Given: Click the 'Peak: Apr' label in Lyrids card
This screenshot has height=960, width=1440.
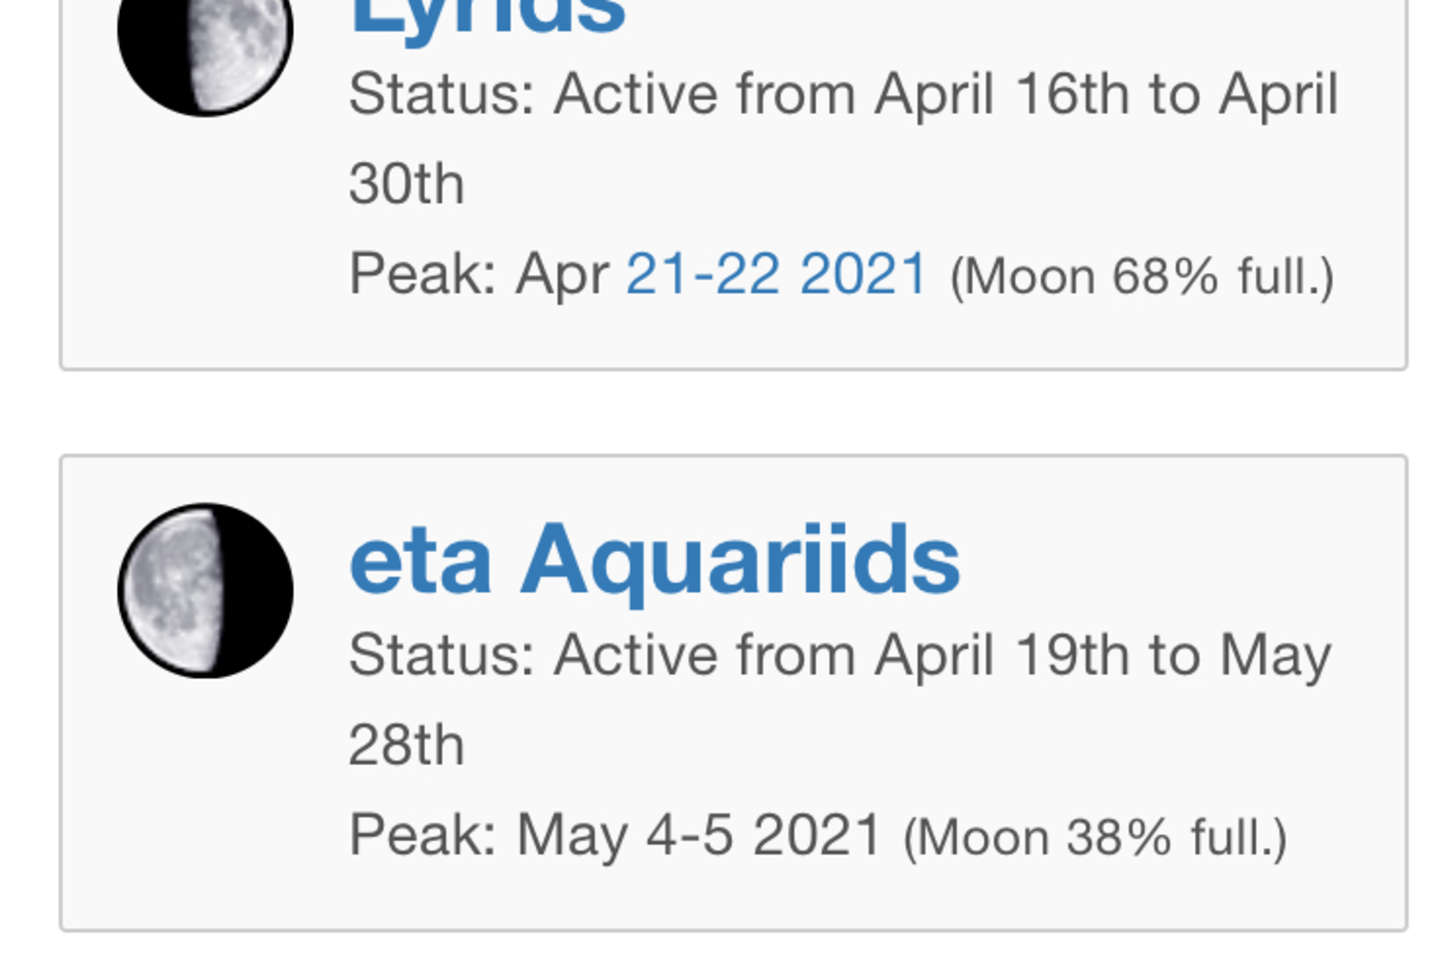Looking at the screenshot, I should click(x=479, y=275).
